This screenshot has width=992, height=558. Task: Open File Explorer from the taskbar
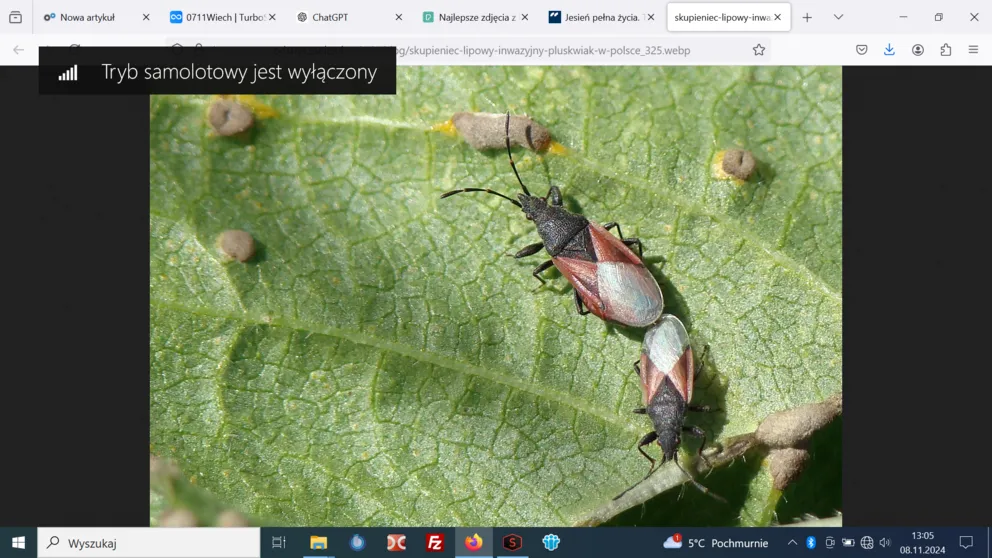318,543
